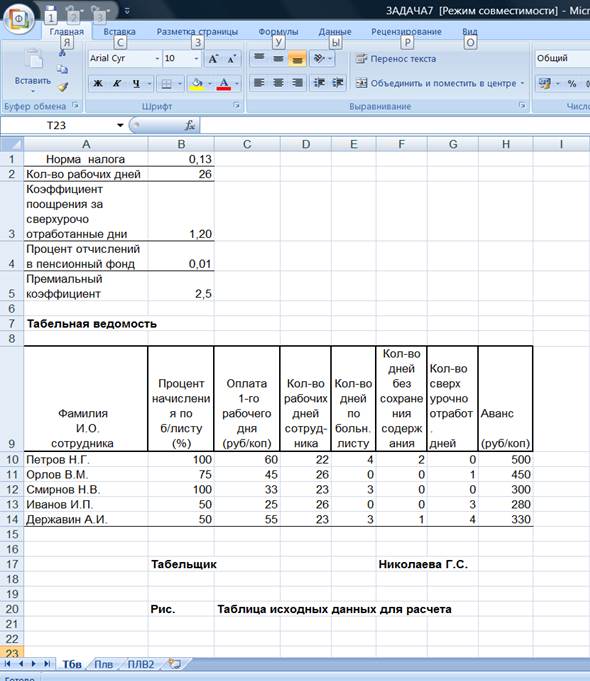This screenshot has width=590, height=681.
Task: Click the increase indent icon
Action: coord(338,83)
